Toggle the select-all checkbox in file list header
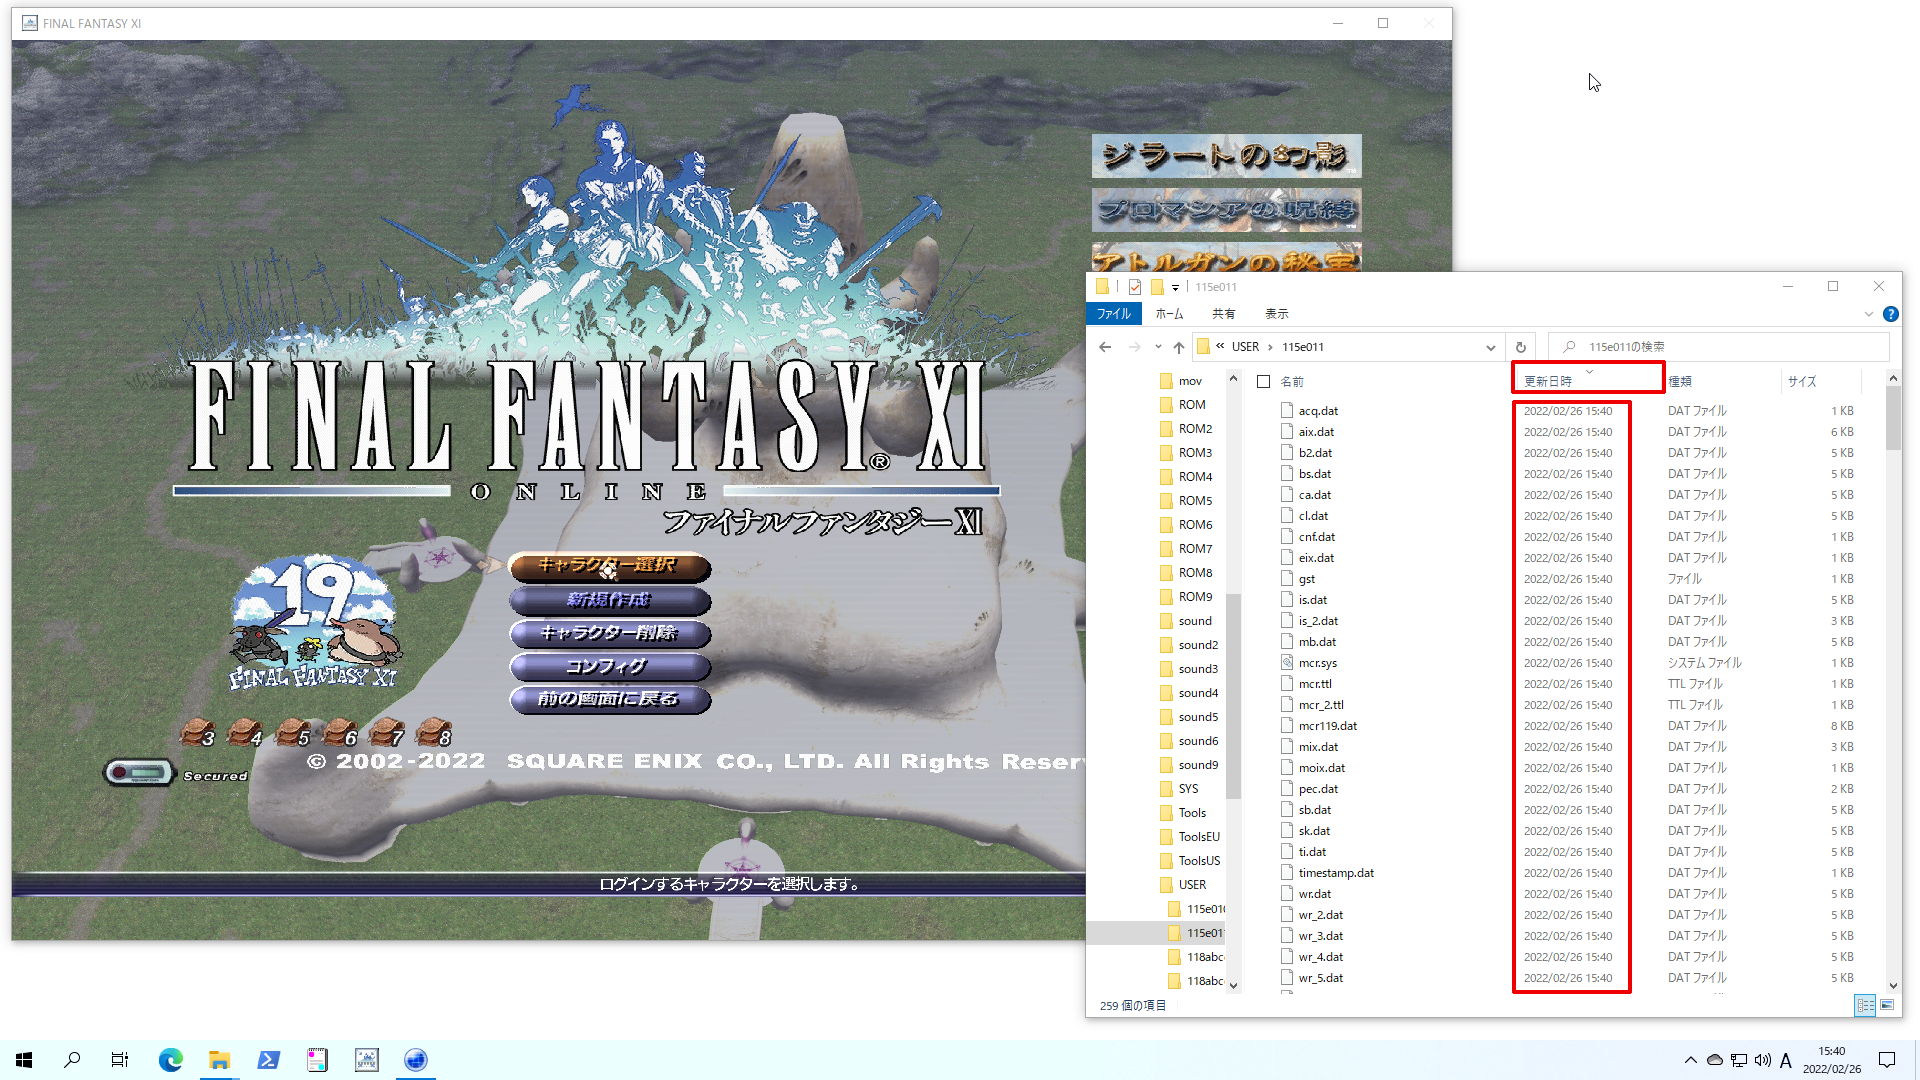The image size is (1920, 1080). (x=1264, y=381)
